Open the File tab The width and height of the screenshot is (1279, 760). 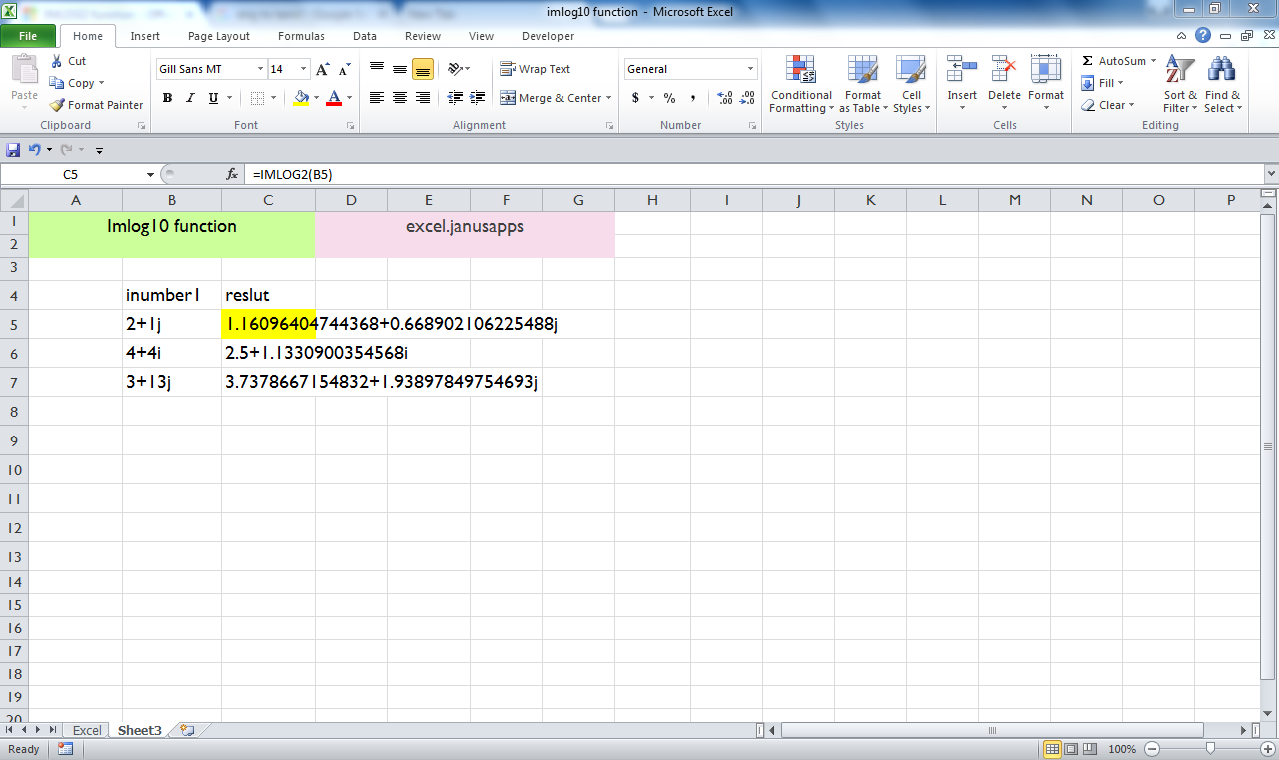(x=28, y=36)
